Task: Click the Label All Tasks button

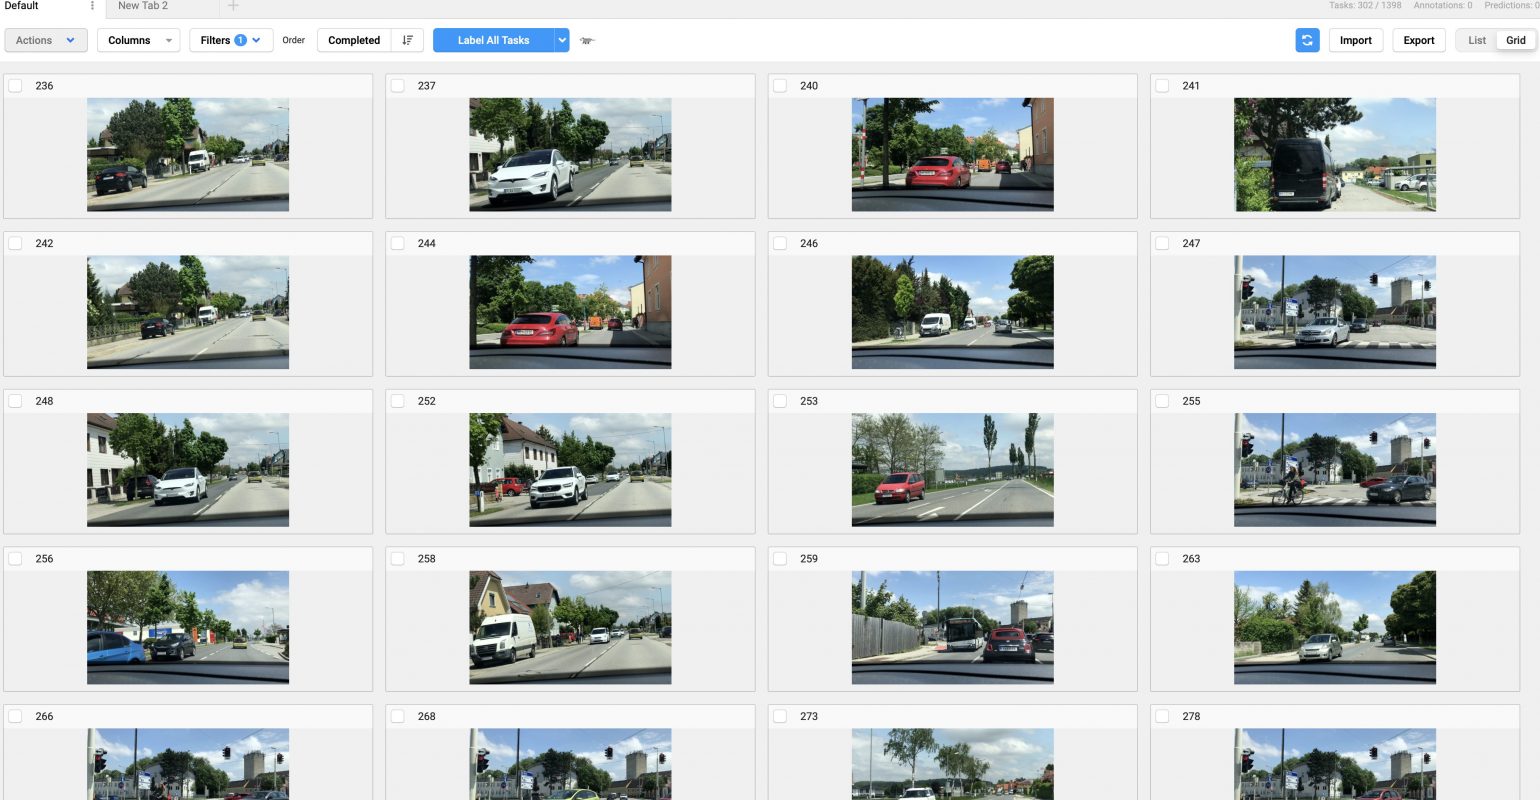Action: pos(494,40)
